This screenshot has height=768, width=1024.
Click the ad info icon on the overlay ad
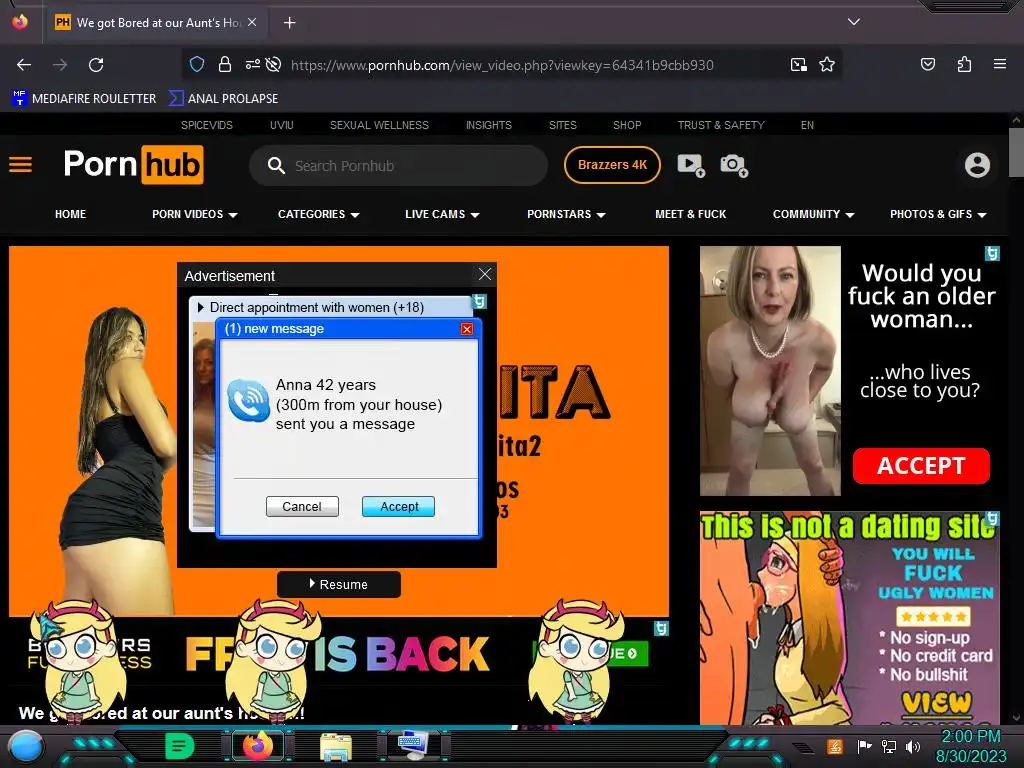tap(479, 302)
